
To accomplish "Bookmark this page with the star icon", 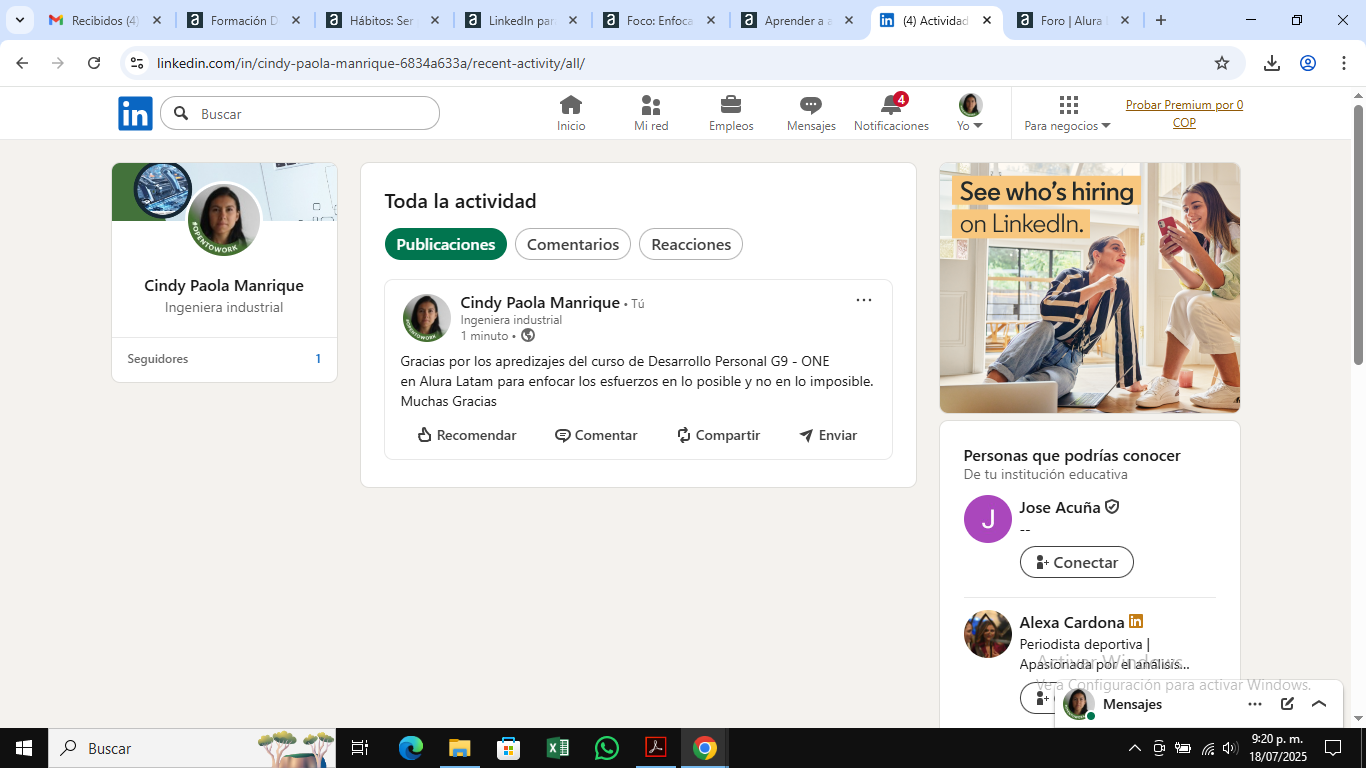I will tap(1222, 63).
